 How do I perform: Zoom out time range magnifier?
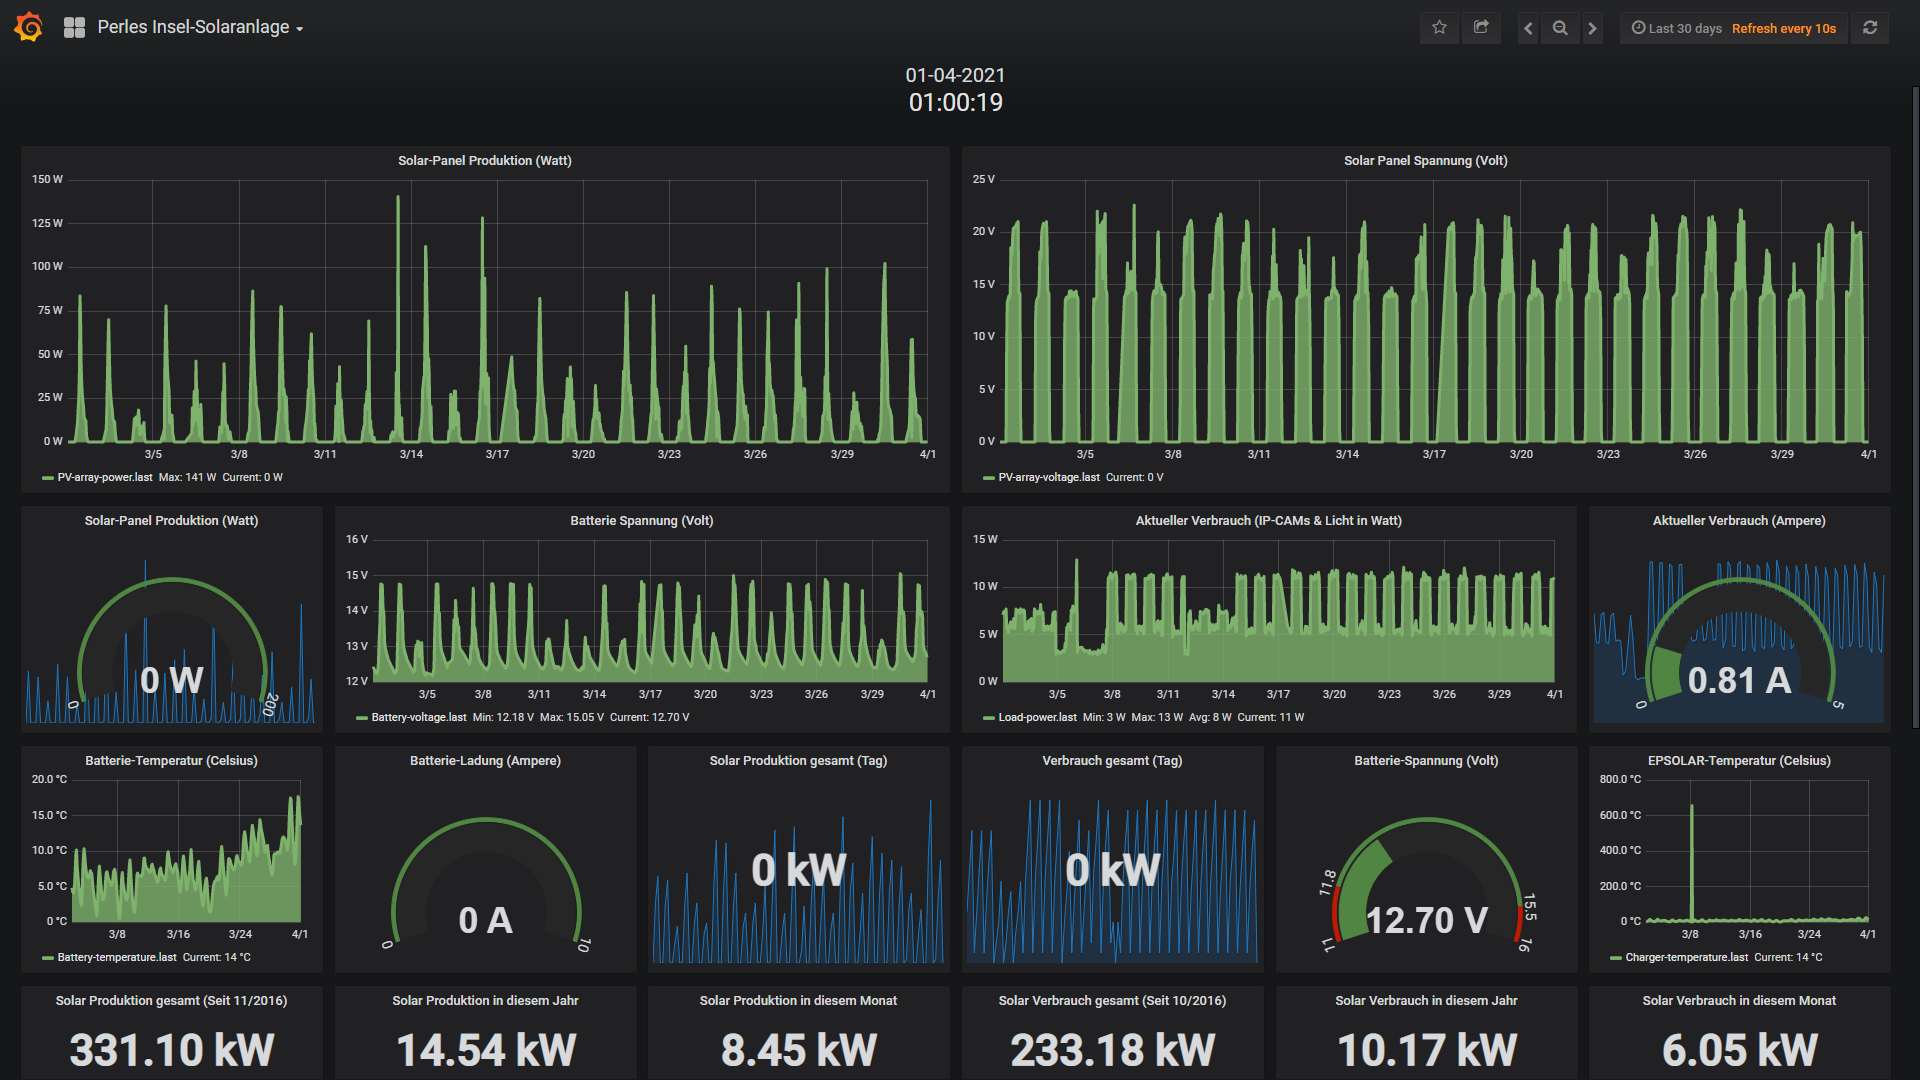pyautogui.click(x=1560, y=28)
